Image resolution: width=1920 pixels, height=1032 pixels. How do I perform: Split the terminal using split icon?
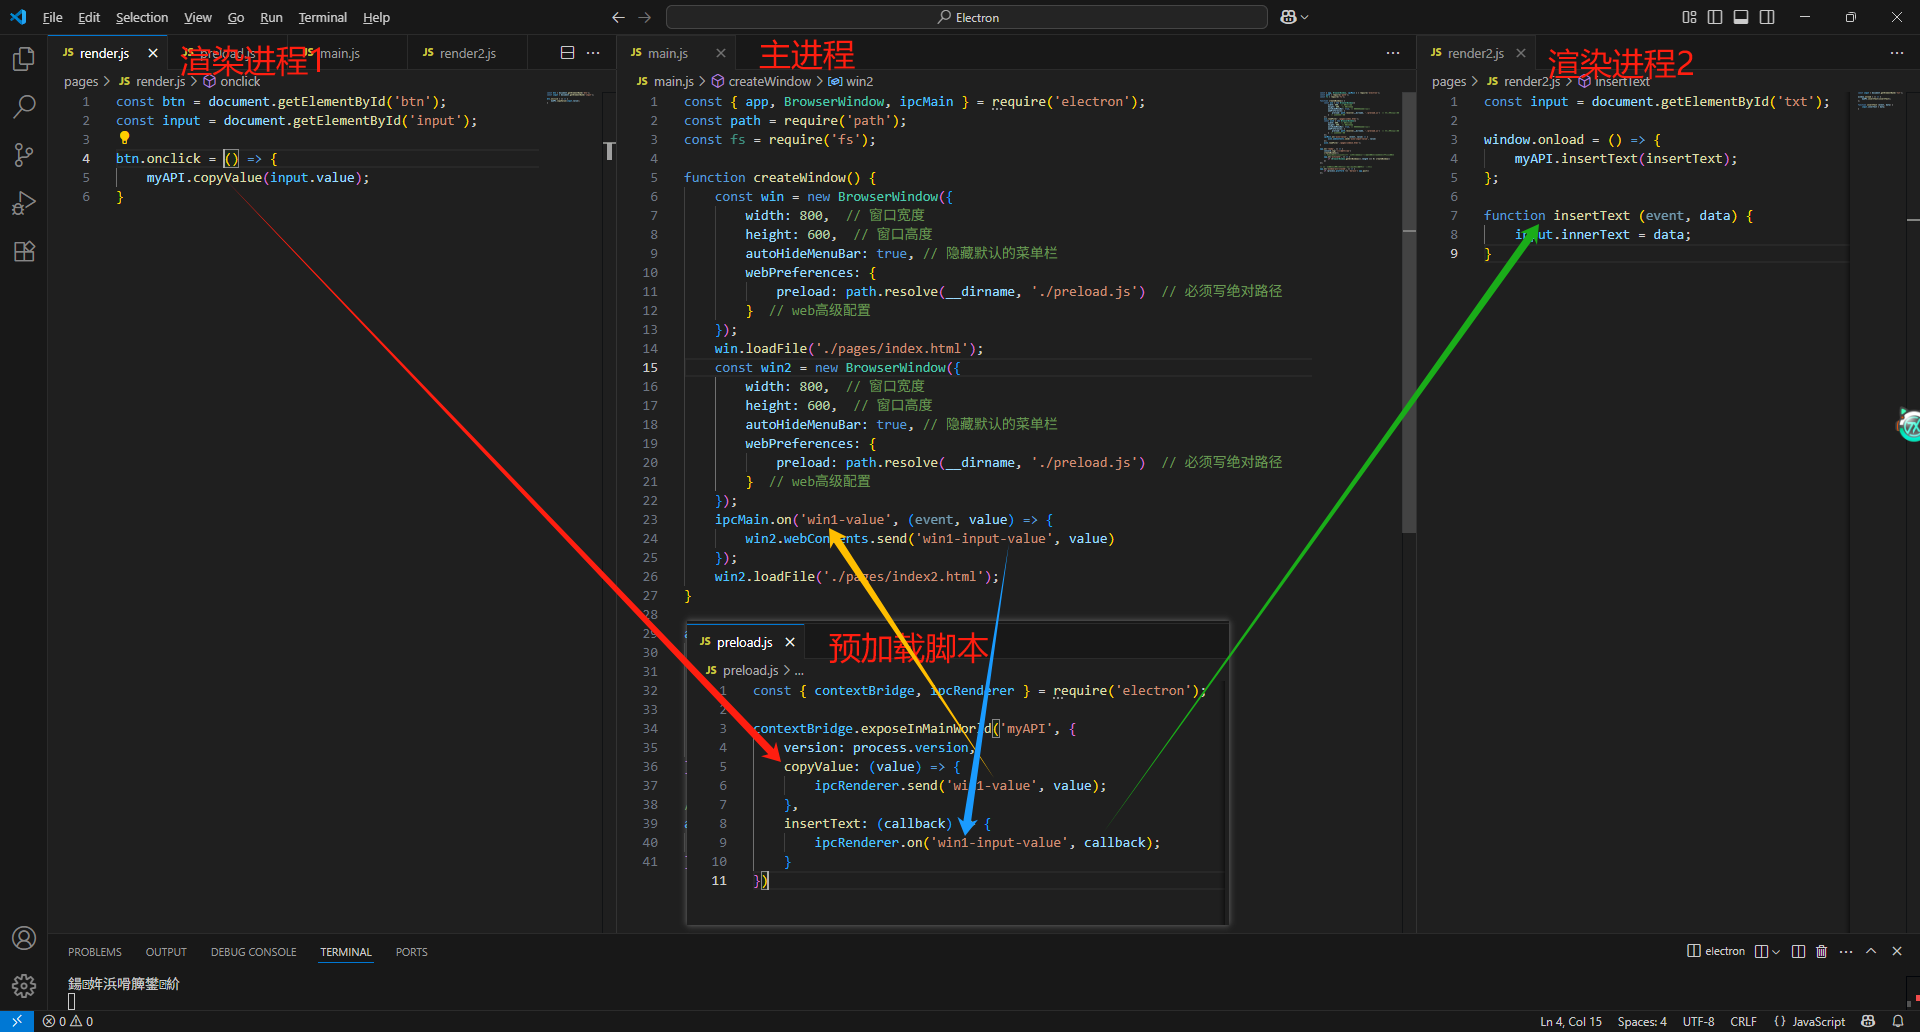(x=1798, y=951)
